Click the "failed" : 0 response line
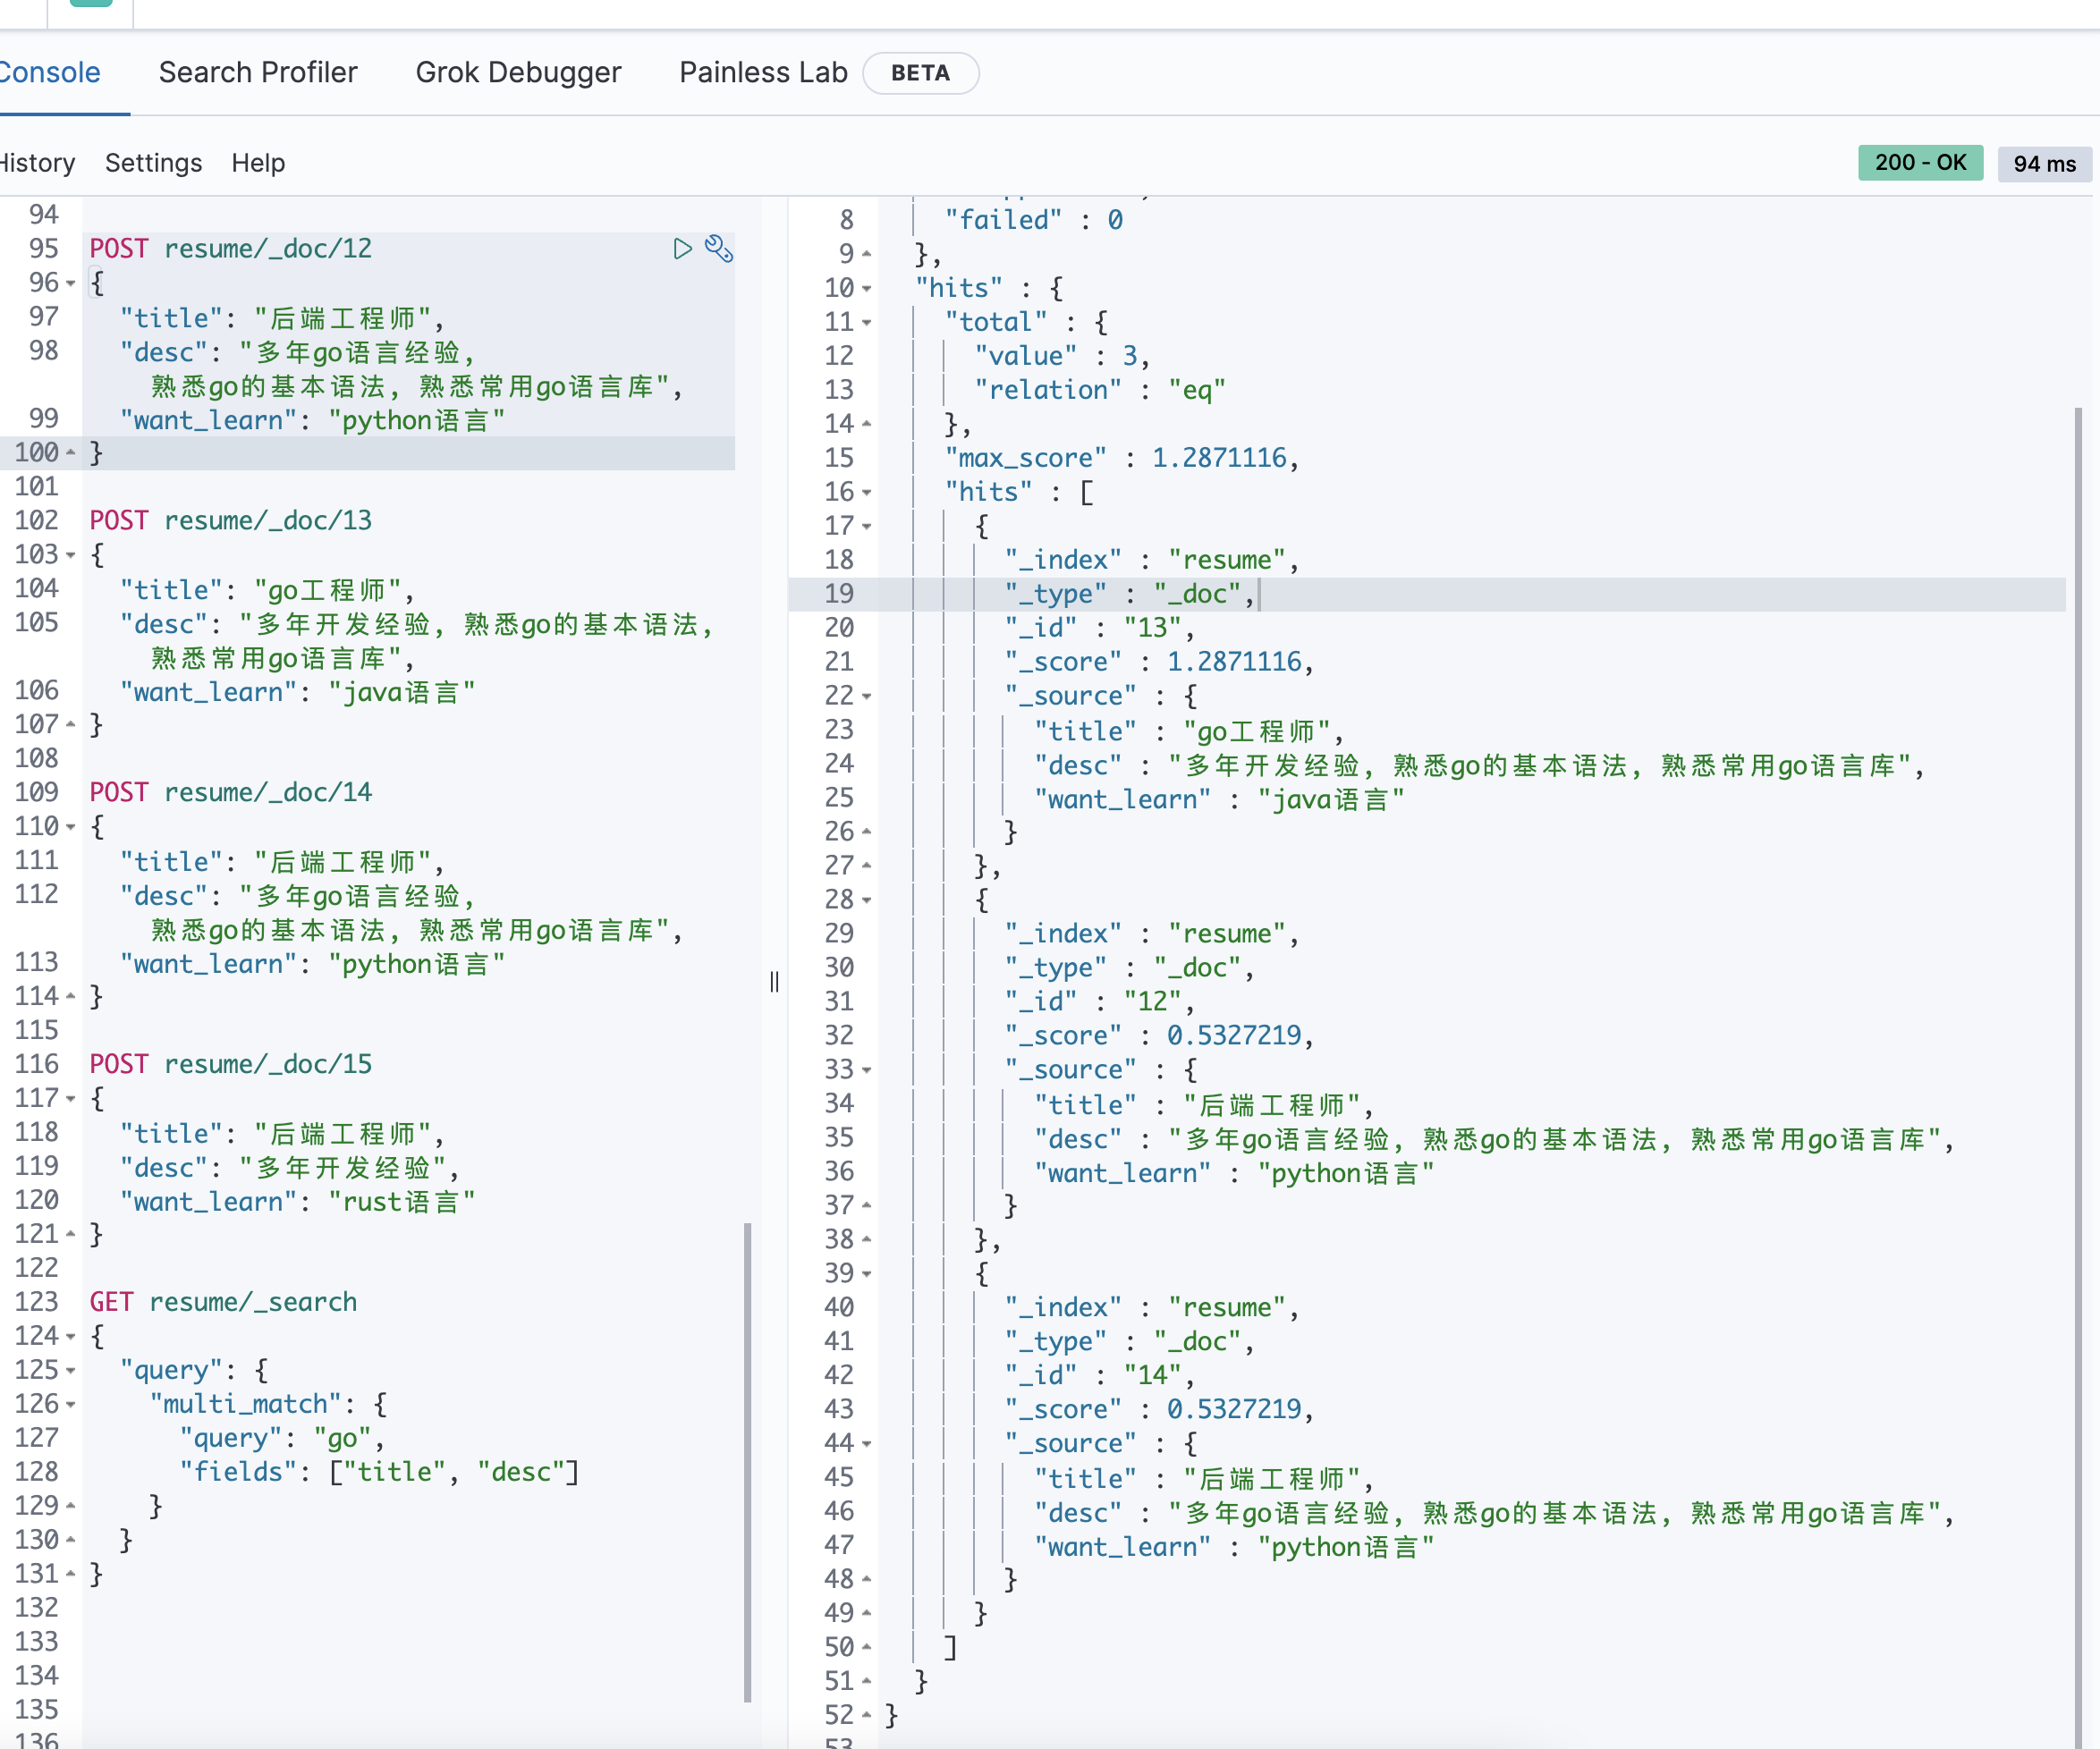Image resolution: width=2100 pixels, height=1749 pixels. pos(1034,221)
